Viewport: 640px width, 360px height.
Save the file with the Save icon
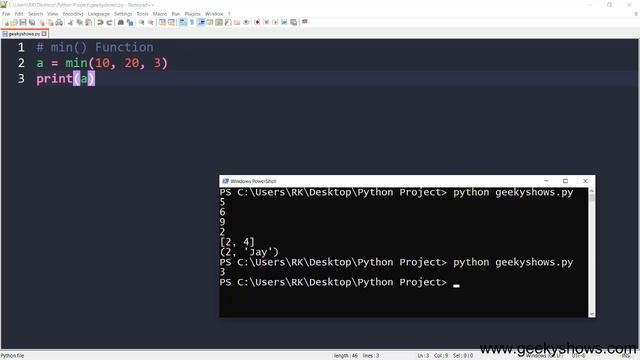pos(23,22)
